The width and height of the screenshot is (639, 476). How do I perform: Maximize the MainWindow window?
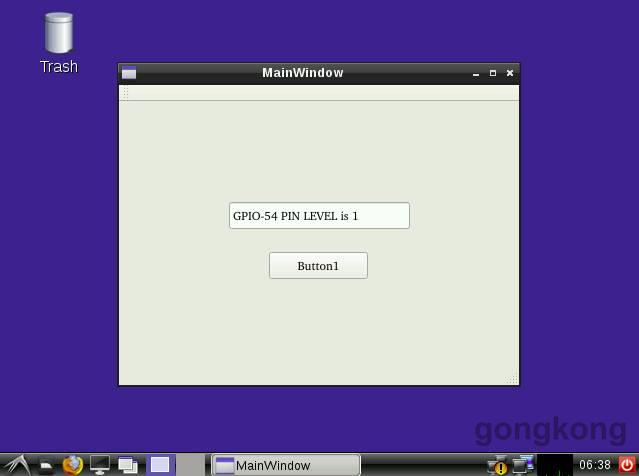[493, 73]
